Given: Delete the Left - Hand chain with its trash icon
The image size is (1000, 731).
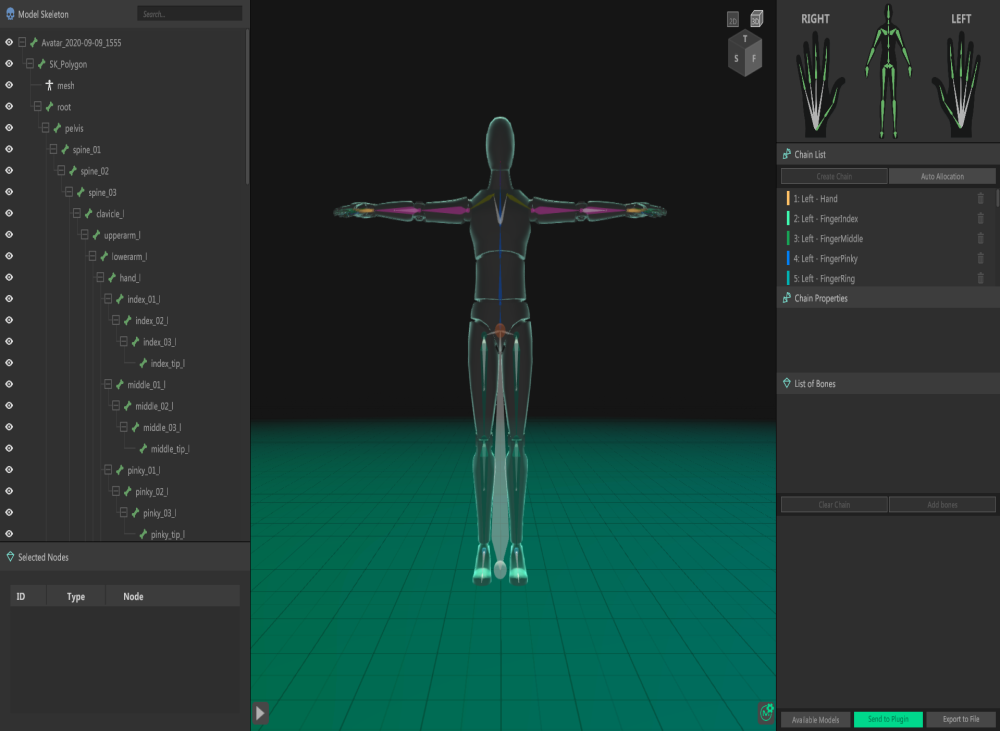Looking at the screenshot, I should pos(980,199).
